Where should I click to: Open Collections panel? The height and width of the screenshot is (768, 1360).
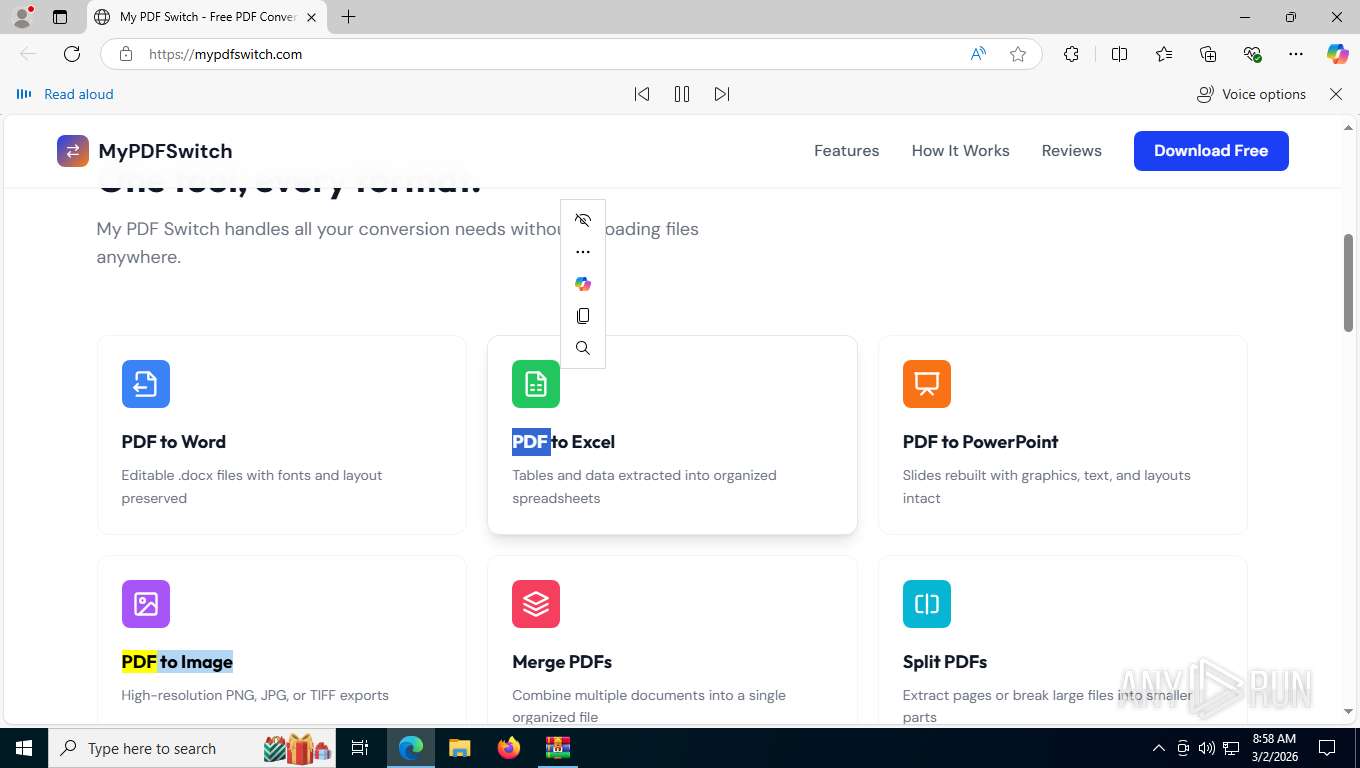coord(1208,54)
